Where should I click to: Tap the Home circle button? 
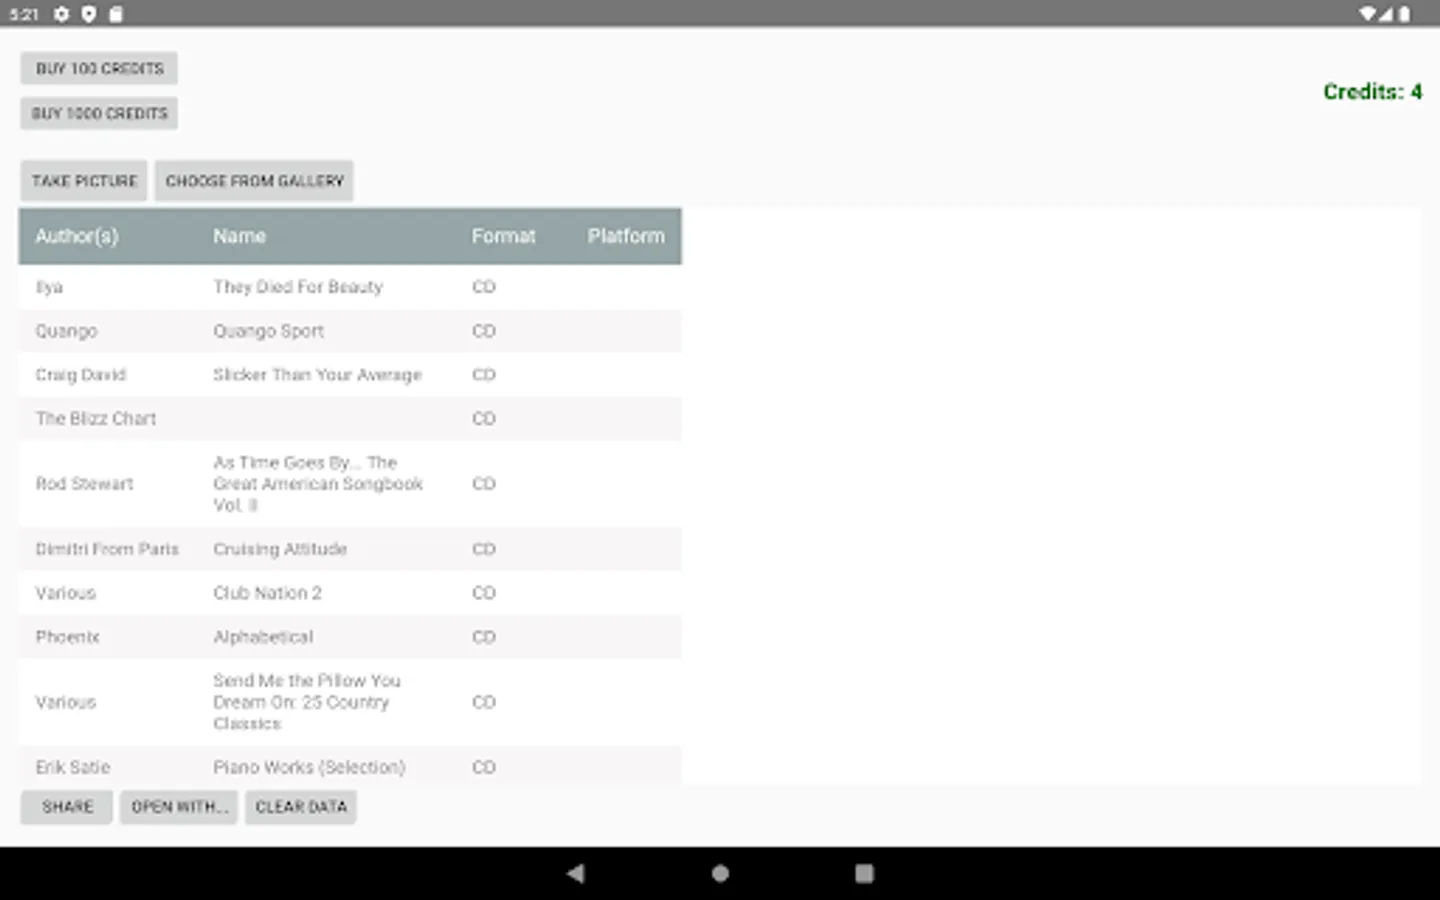(720, 873)
